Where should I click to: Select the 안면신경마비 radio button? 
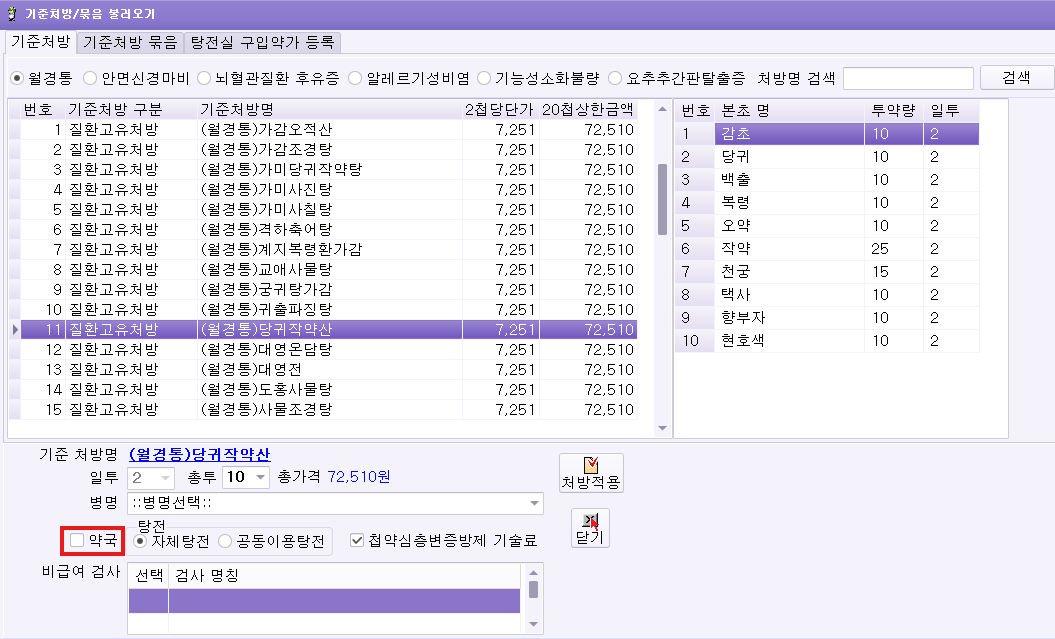(89, 79)
